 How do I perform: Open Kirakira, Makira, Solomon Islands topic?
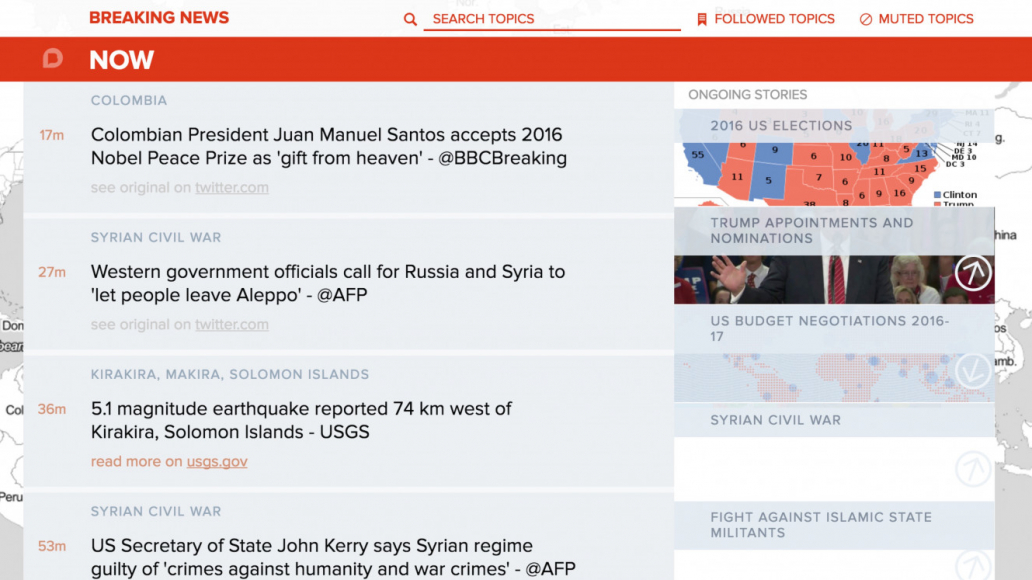tap(230, 375)
